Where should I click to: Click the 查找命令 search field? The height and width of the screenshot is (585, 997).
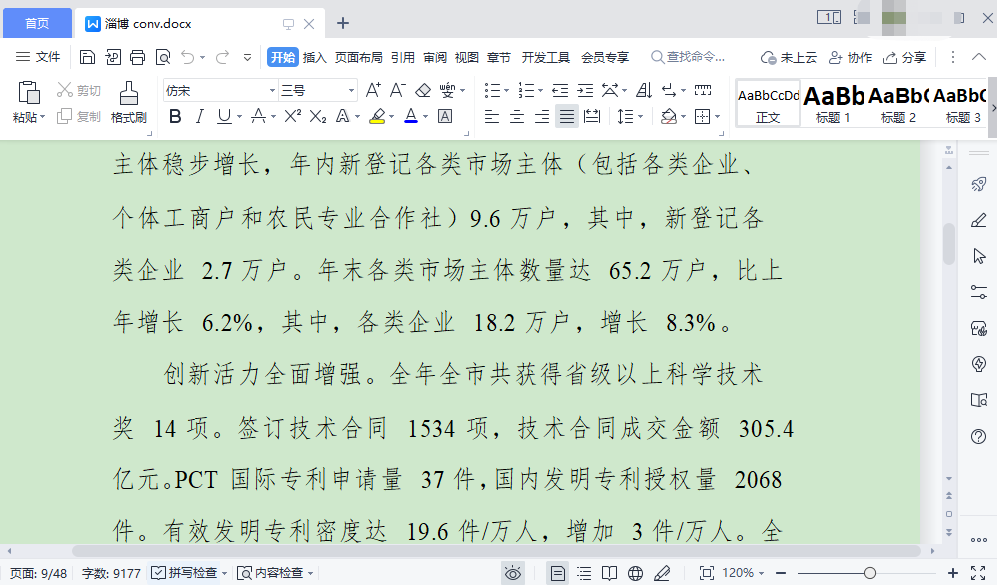(x=688, y=57)
